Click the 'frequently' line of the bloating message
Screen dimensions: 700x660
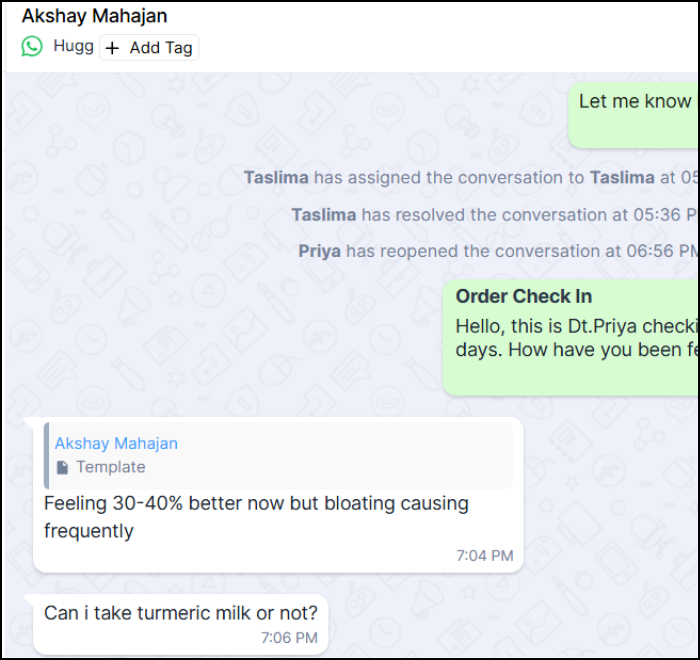(88, 531)
